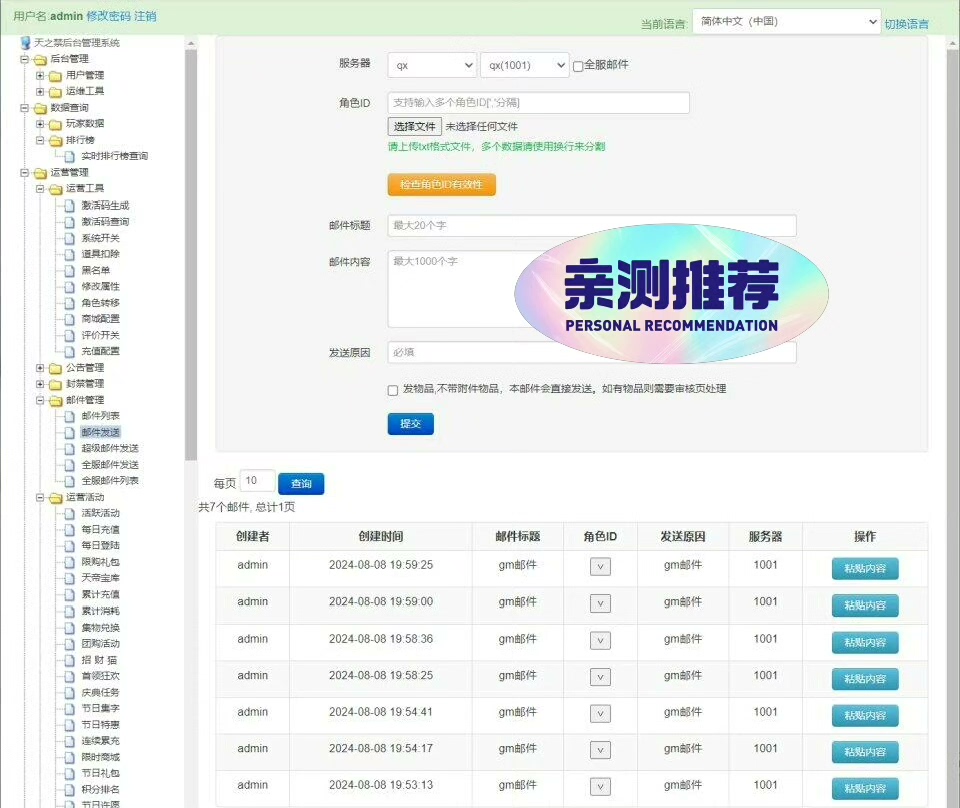Screen dimensions: 960x808
Task: Open the qx server group dropdown
Action: 432,65
